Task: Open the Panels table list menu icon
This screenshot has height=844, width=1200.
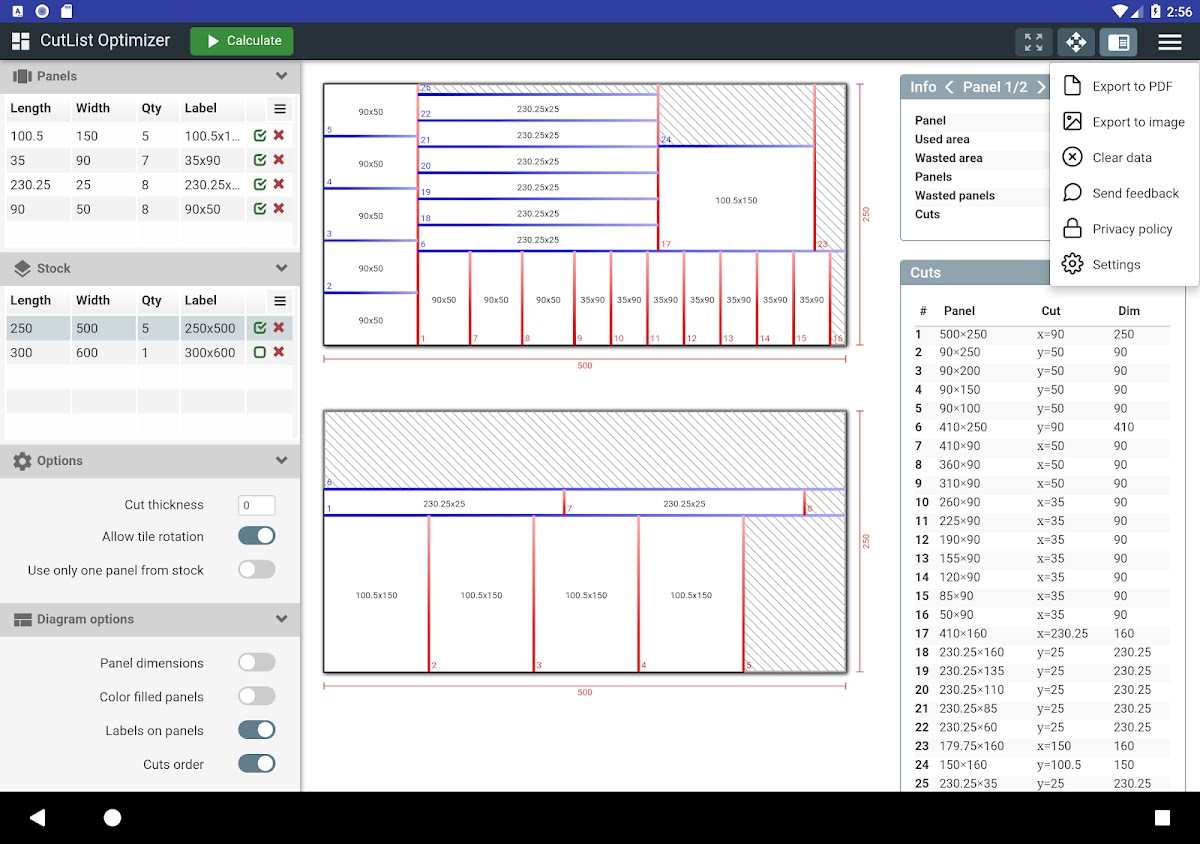Action: pos(280,108)
